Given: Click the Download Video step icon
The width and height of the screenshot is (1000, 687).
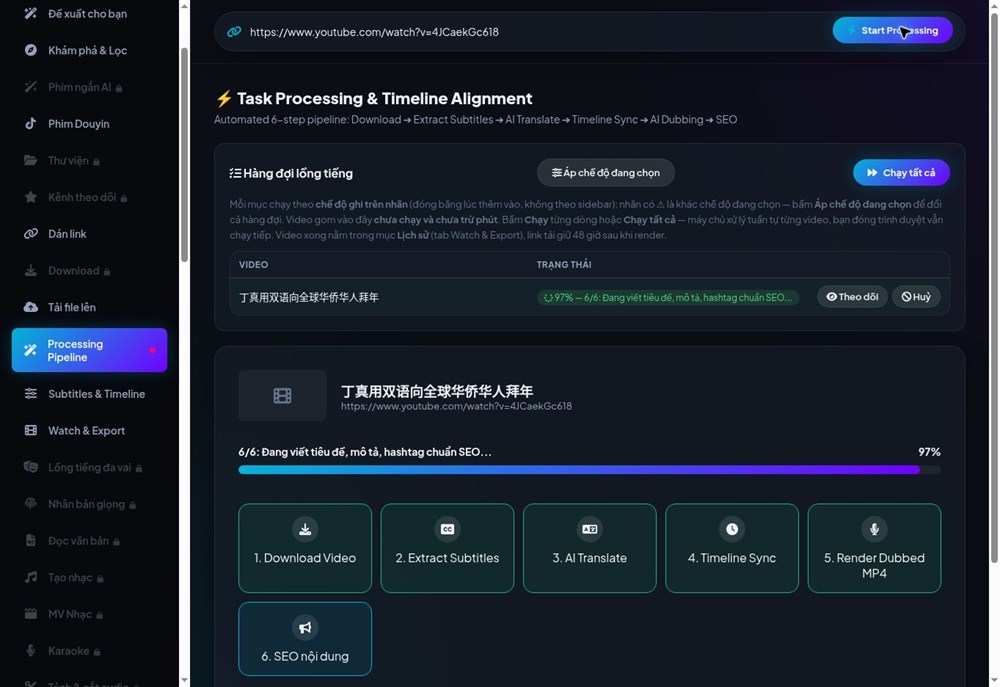Looking at the screenshot, I should tap(305, 529).
